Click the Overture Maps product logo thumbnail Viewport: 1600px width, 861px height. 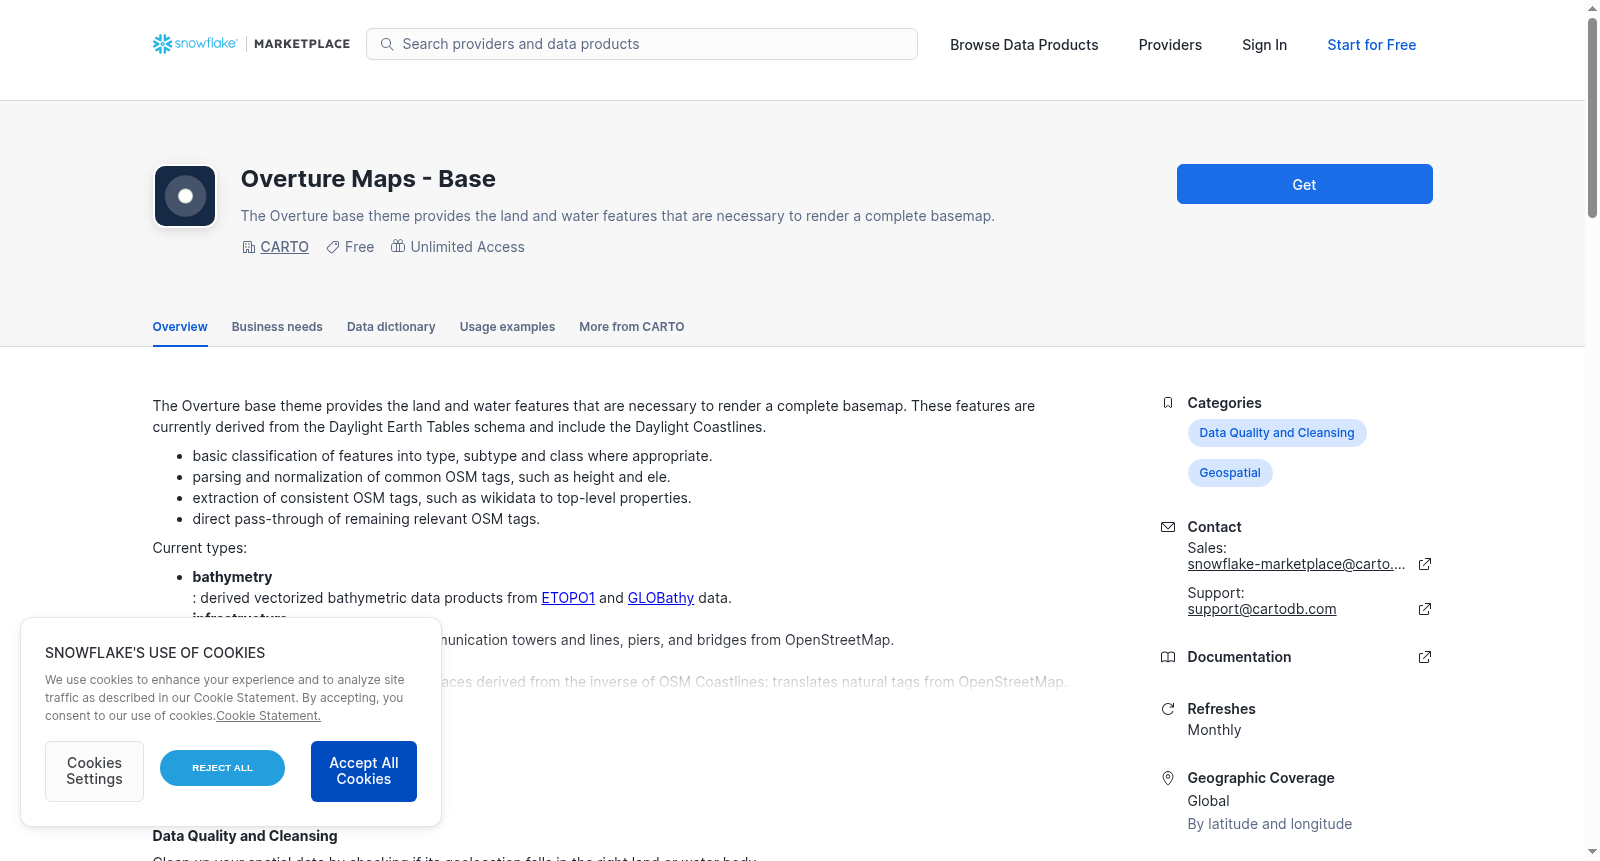[185, 196]
